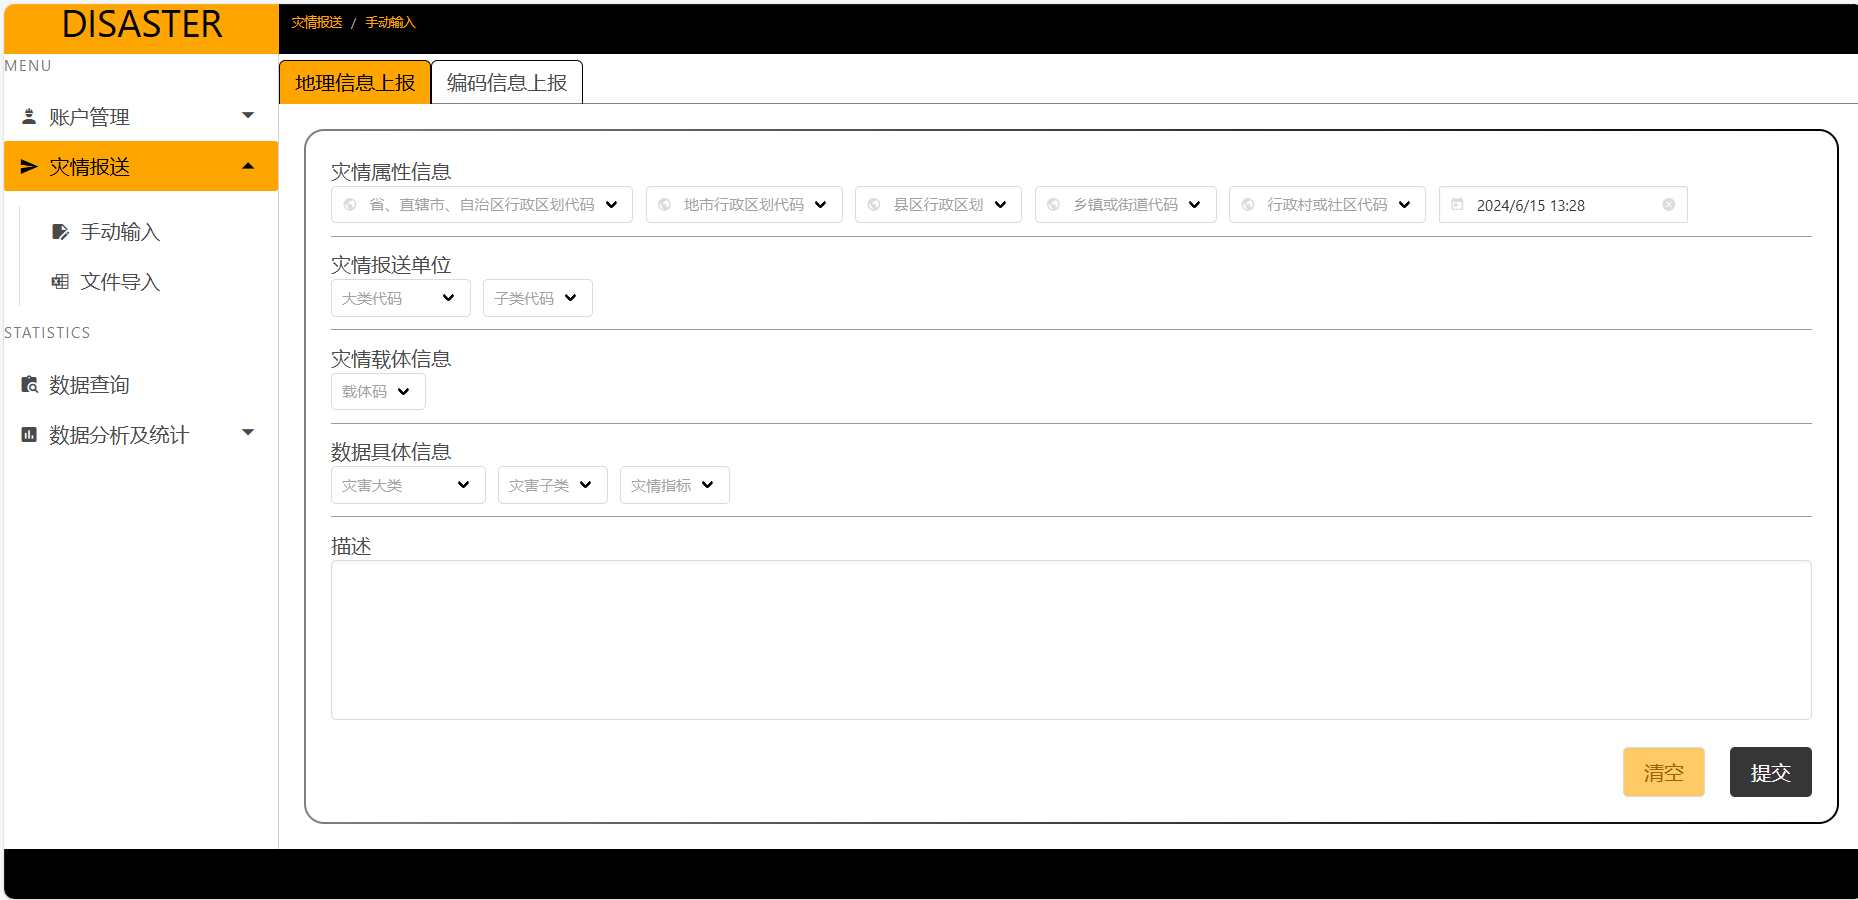Click the MENU section label
The height and width of the screenshot is (900, 1858).
tap(28, 66)
